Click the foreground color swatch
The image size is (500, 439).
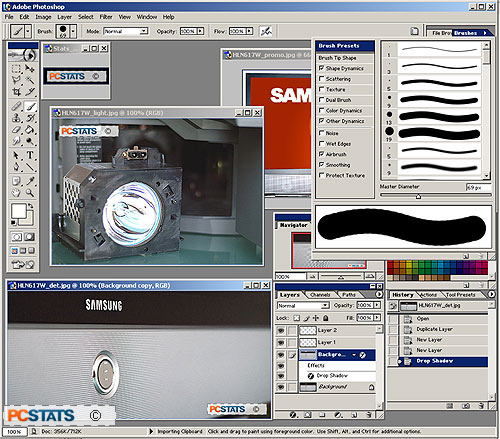tap(18, 211)
